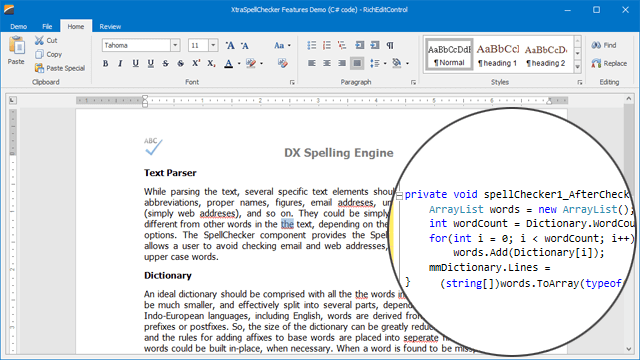The image size is (640, 360).
Task: Toggle Bold formatting
Action: (105, 63)
